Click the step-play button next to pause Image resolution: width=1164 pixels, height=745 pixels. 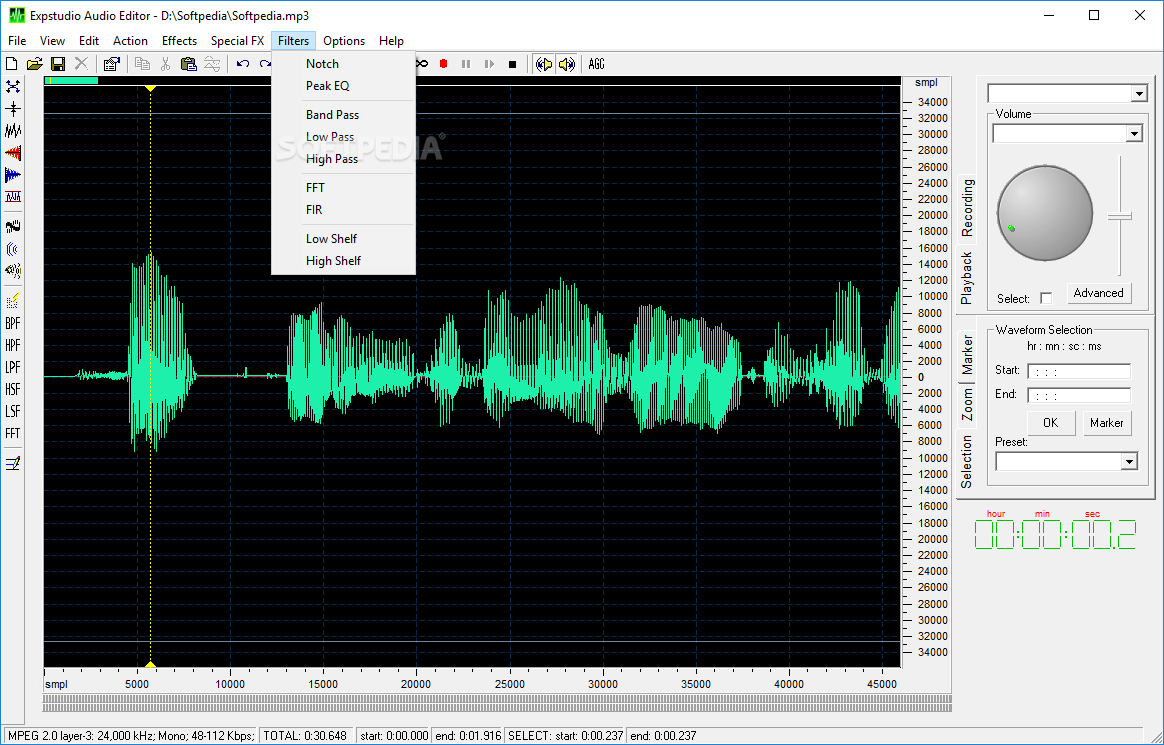point(489,65)
